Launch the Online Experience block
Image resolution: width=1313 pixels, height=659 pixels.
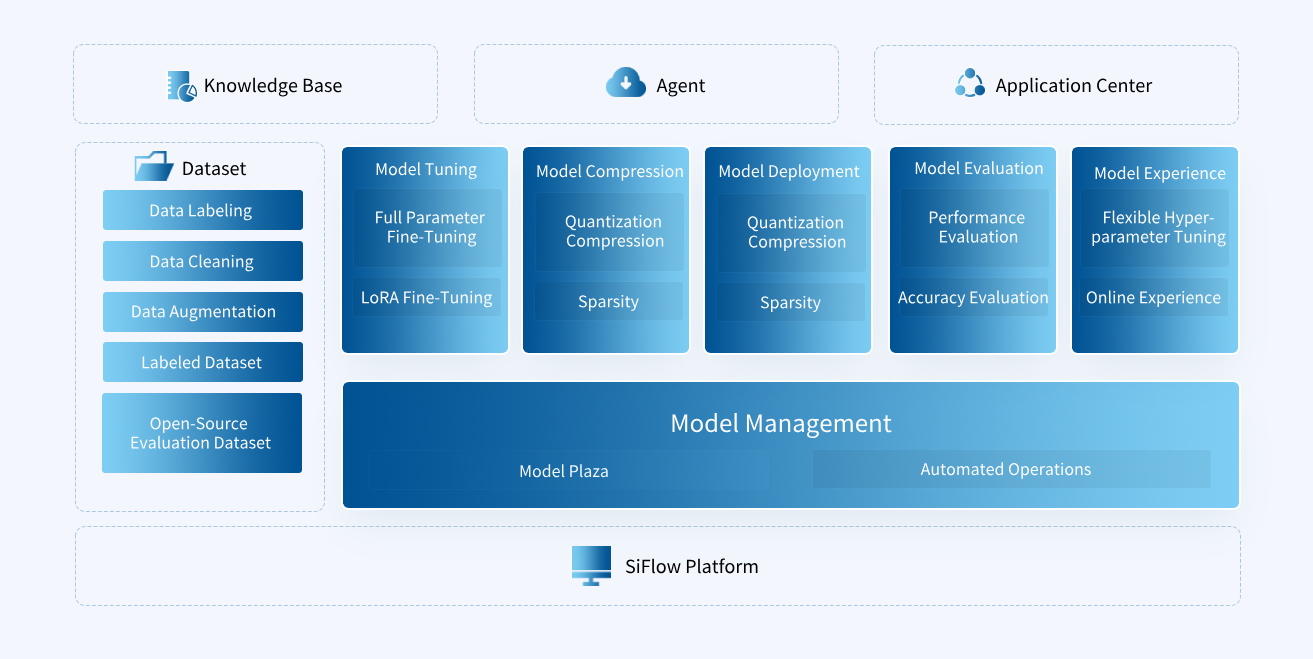click(x=1153, y=298)
